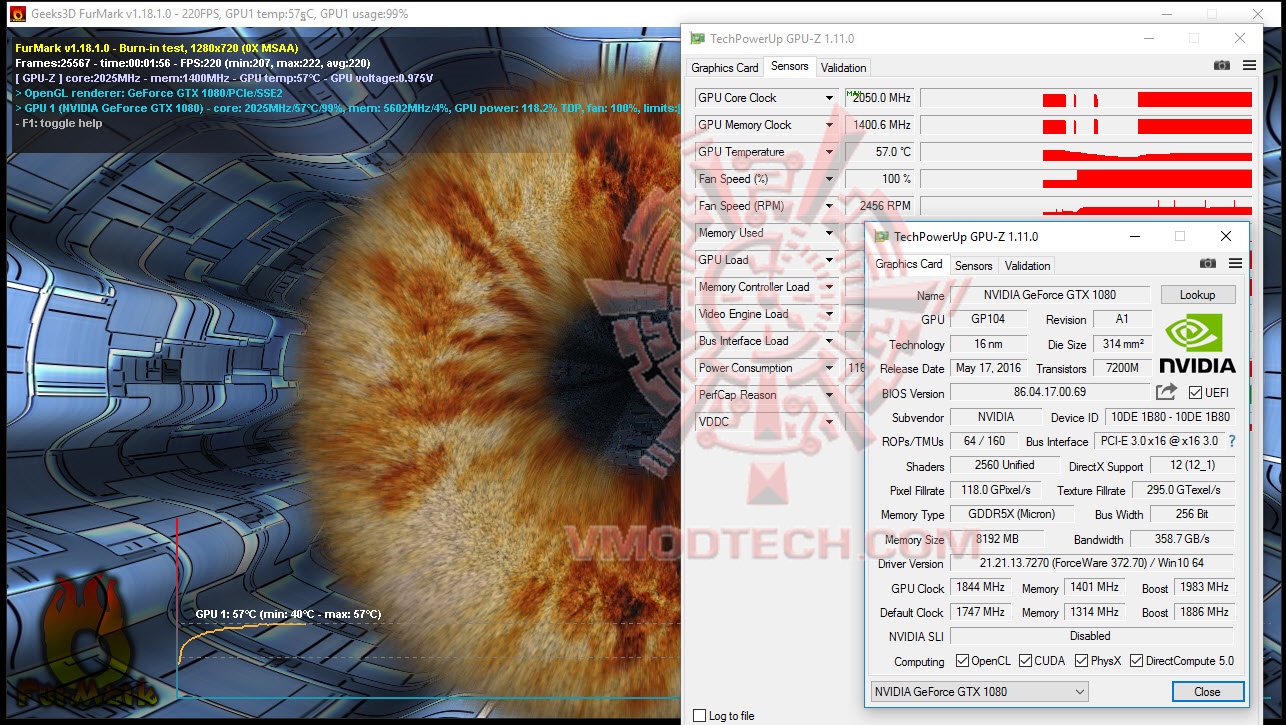This screenshot has width=1286, height=725.
Task: Click the Lookup button
Action: click(x=1197, y=295)
